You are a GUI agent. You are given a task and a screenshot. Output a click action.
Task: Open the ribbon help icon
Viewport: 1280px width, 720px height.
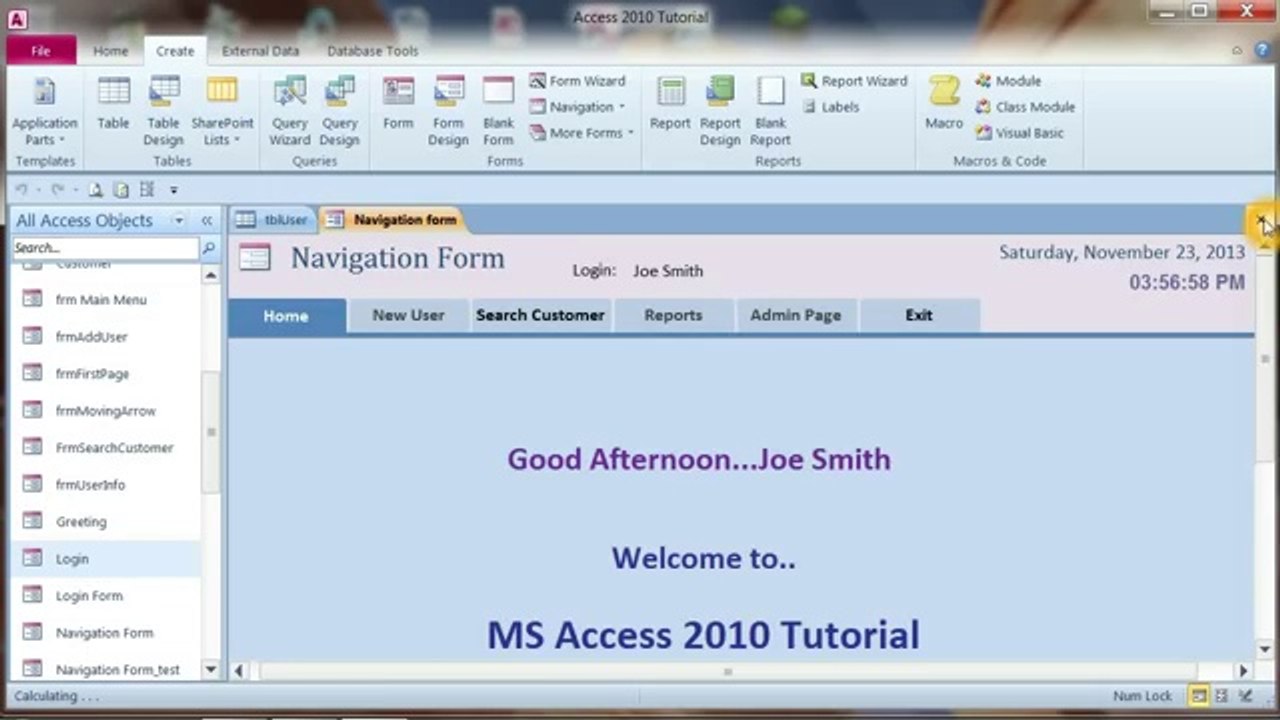click(1260, 50)
